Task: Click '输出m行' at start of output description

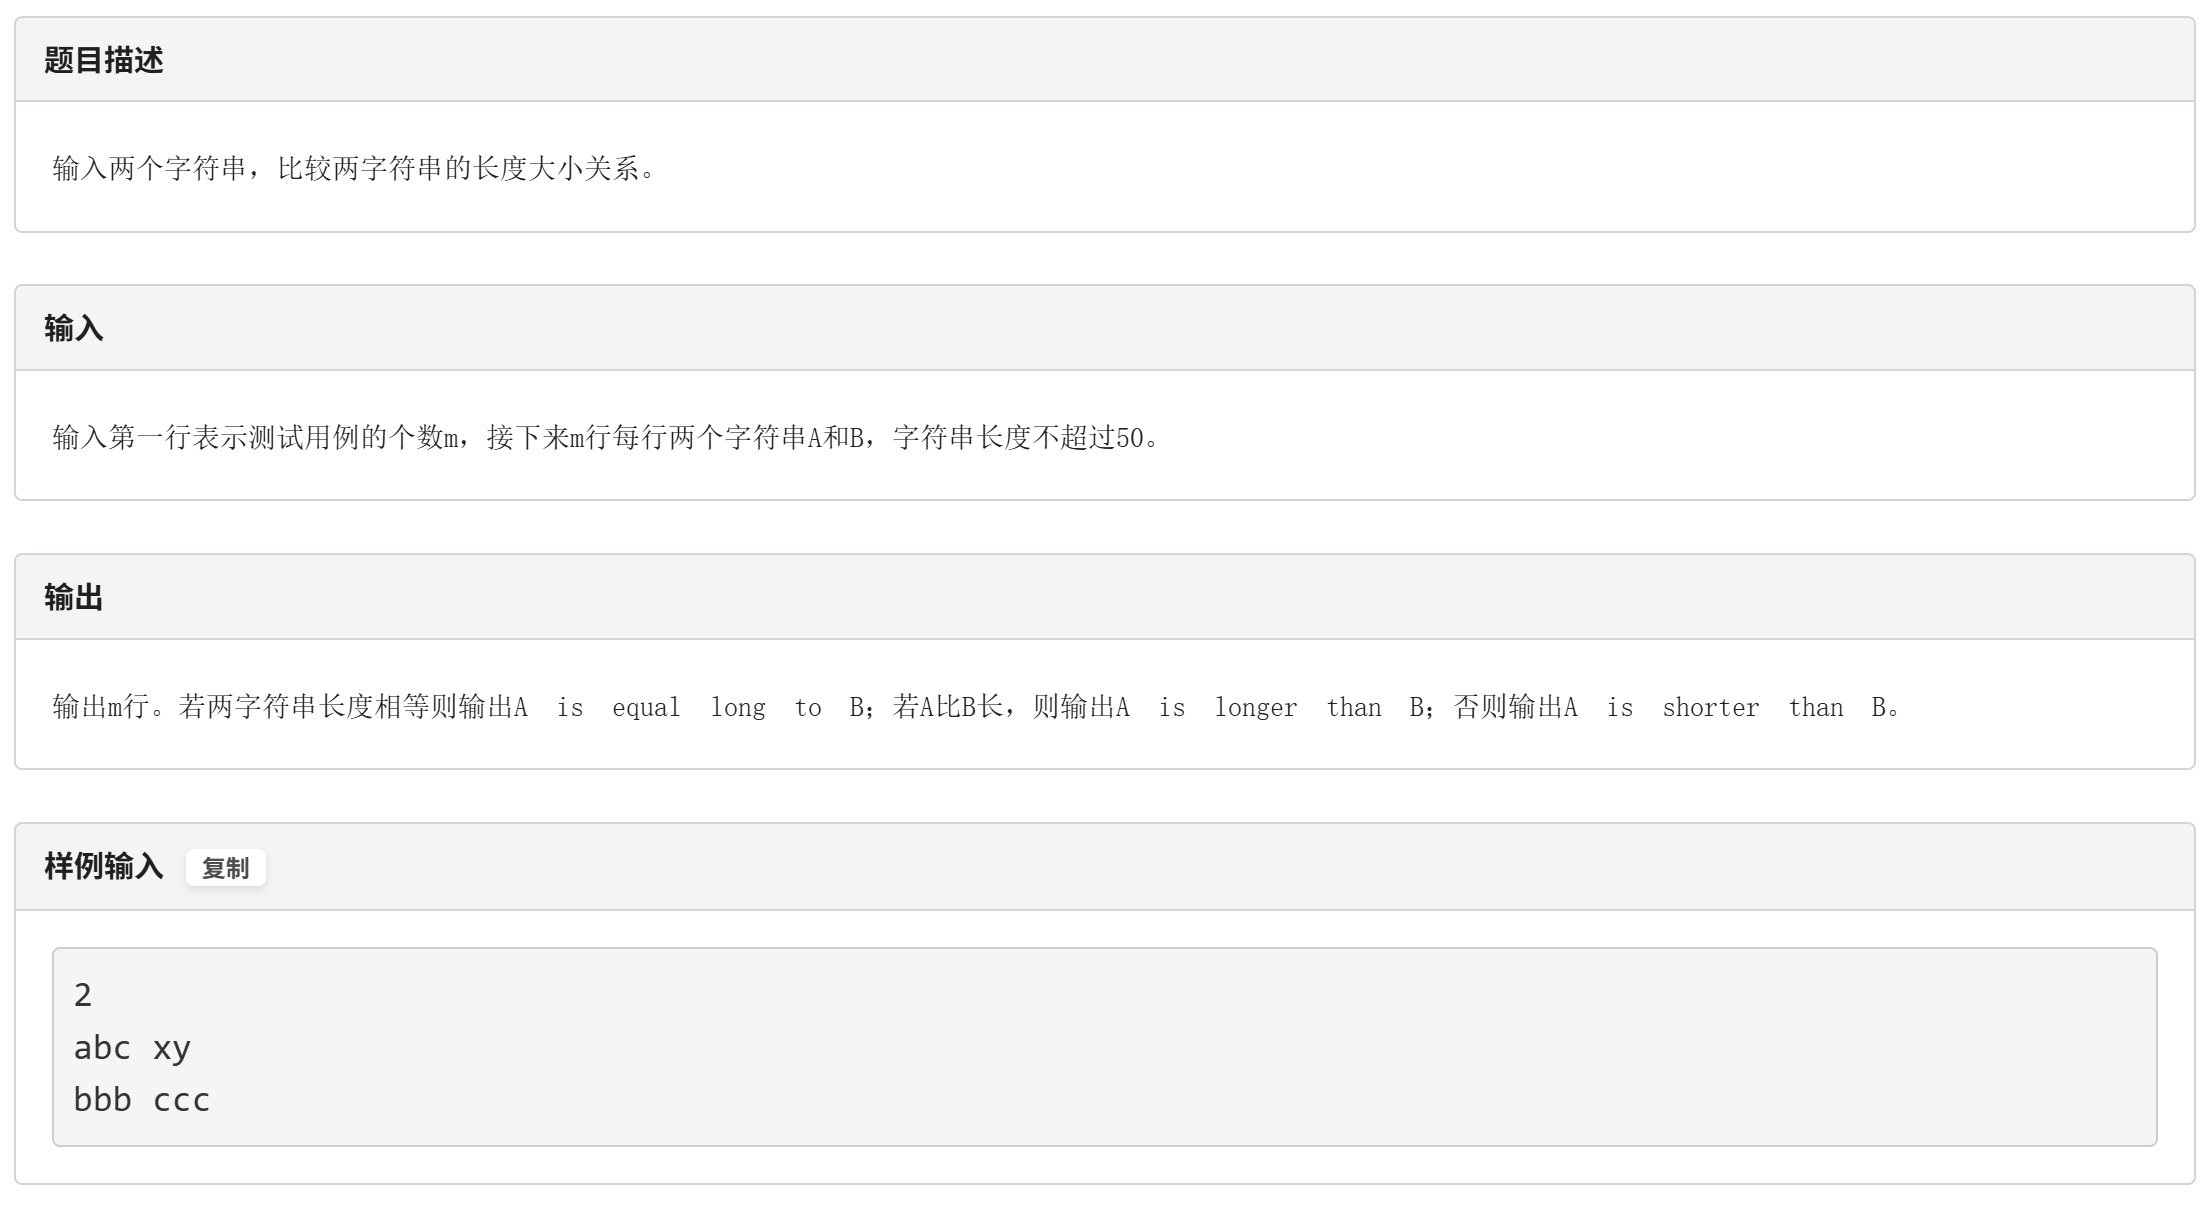Action: [100, 707]
